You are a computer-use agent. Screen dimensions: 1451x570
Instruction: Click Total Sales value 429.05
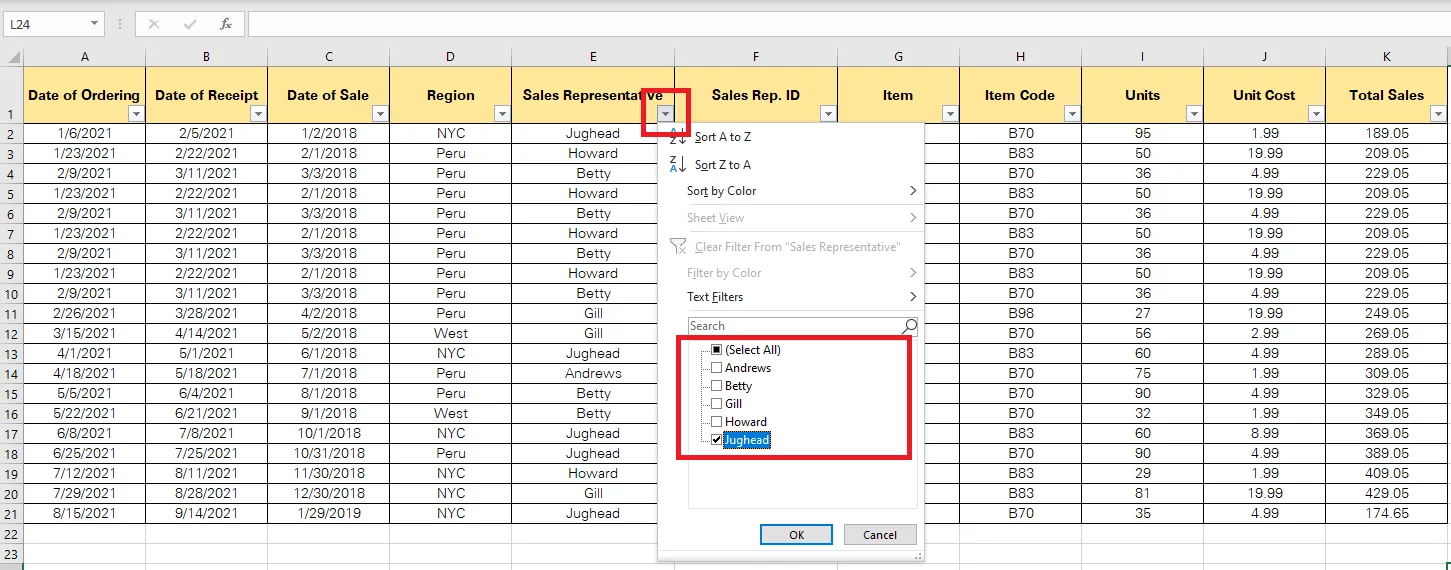tap(1387, 494)
